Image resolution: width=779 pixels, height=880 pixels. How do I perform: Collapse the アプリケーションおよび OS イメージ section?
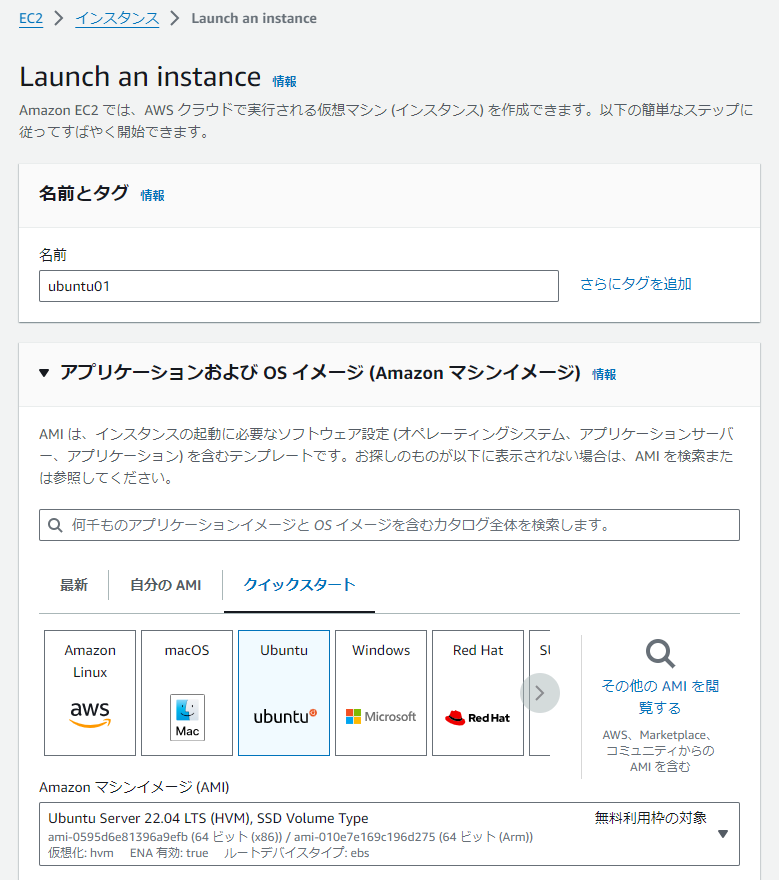44,373
